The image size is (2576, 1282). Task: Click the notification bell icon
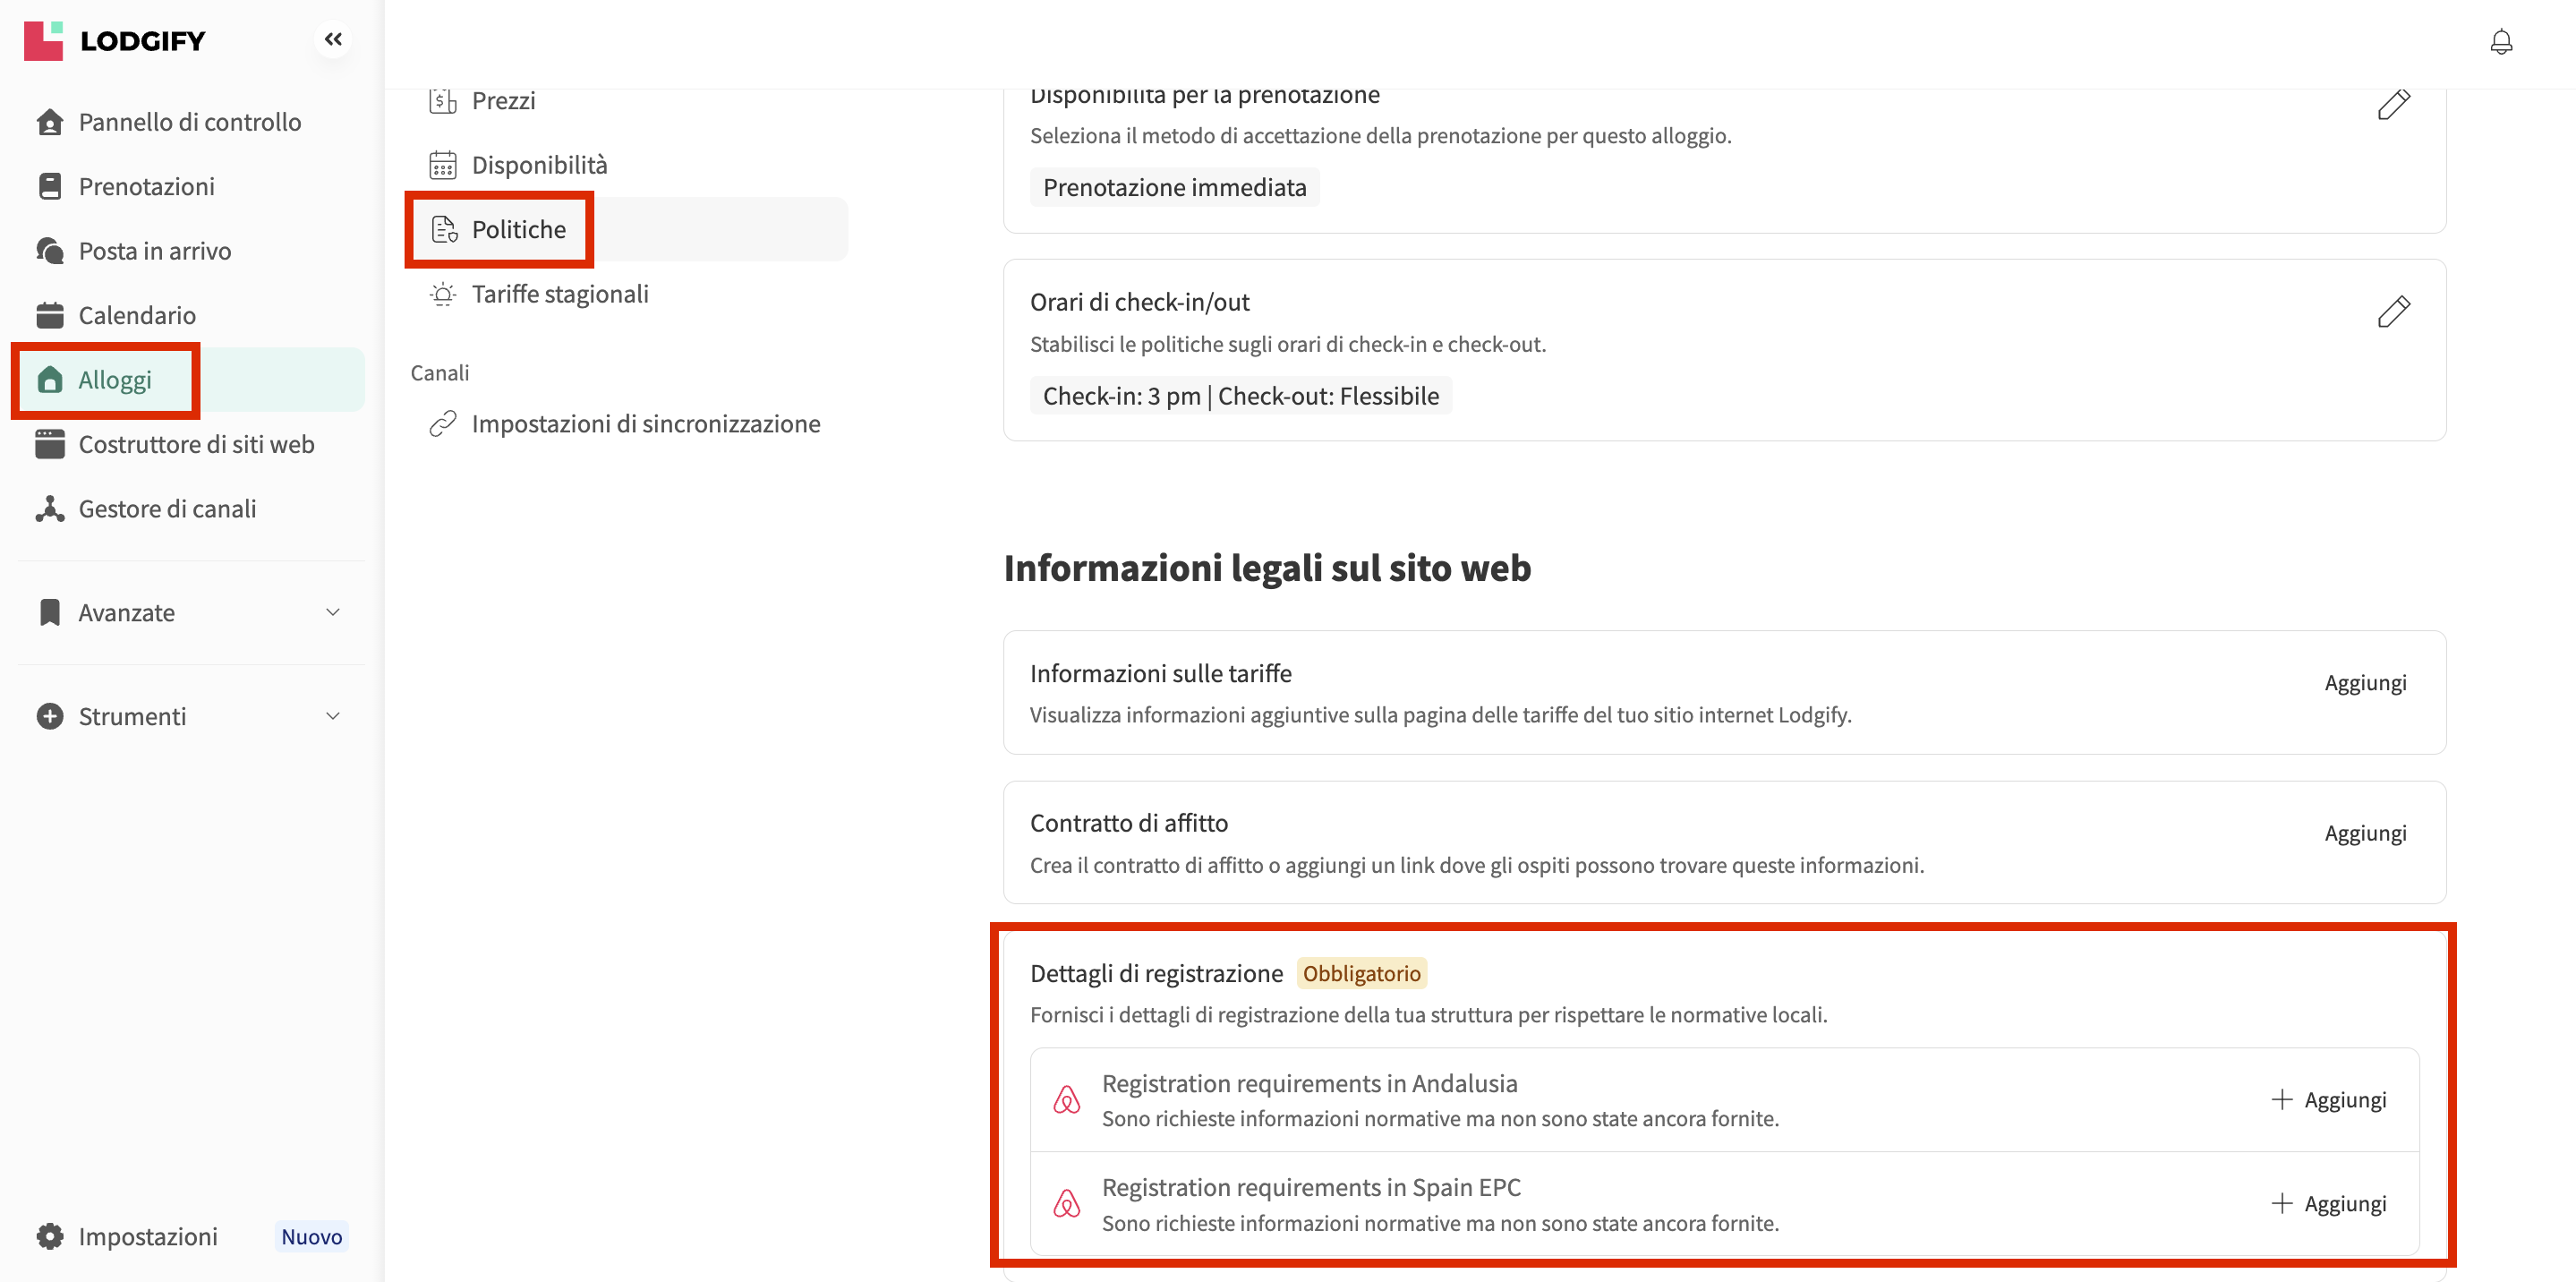point(2500,42)
